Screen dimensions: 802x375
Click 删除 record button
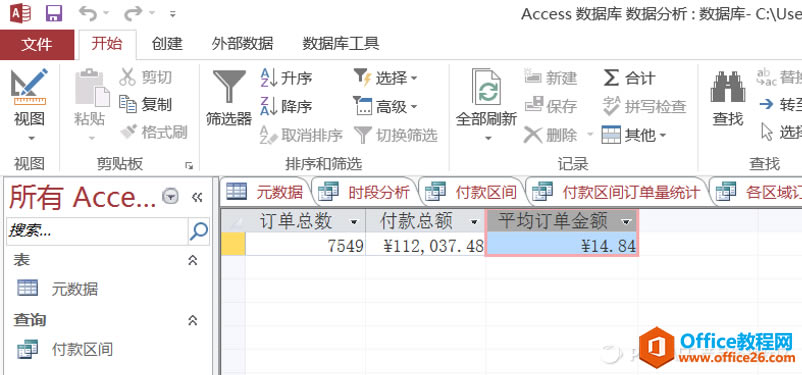(x=551, y=135)
